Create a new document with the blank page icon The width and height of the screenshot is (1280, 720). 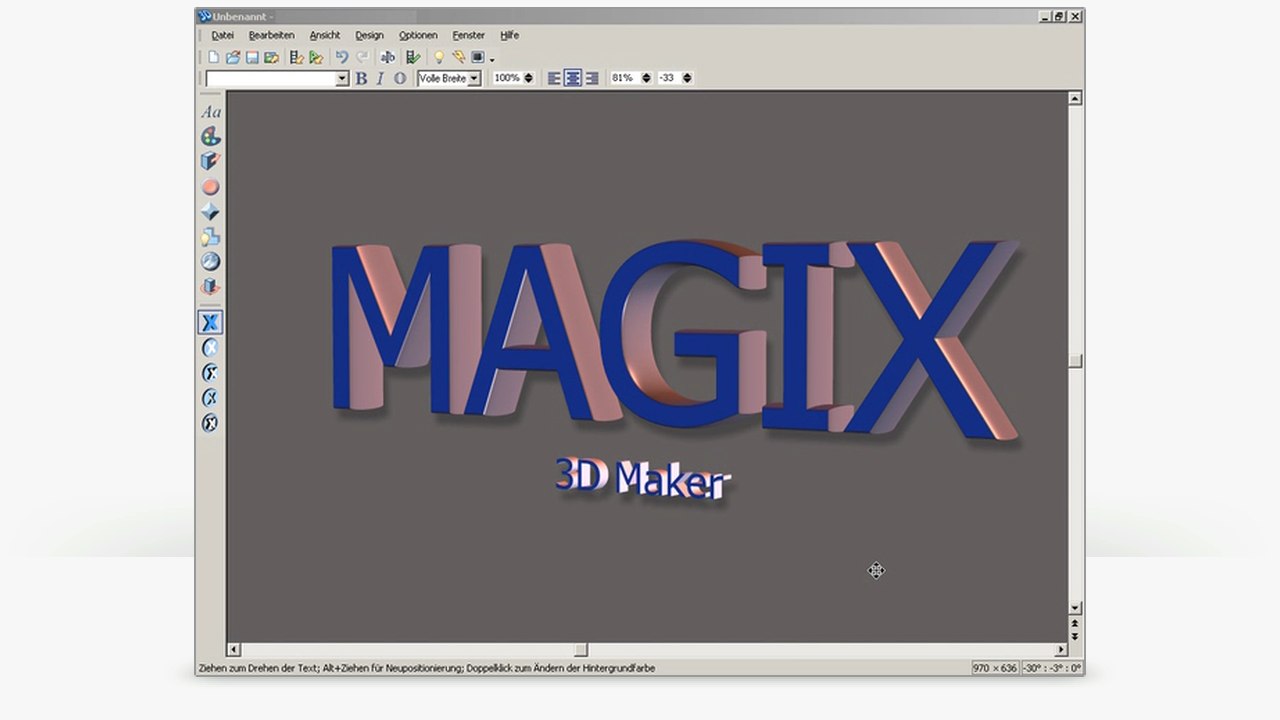tap(213, 58)
